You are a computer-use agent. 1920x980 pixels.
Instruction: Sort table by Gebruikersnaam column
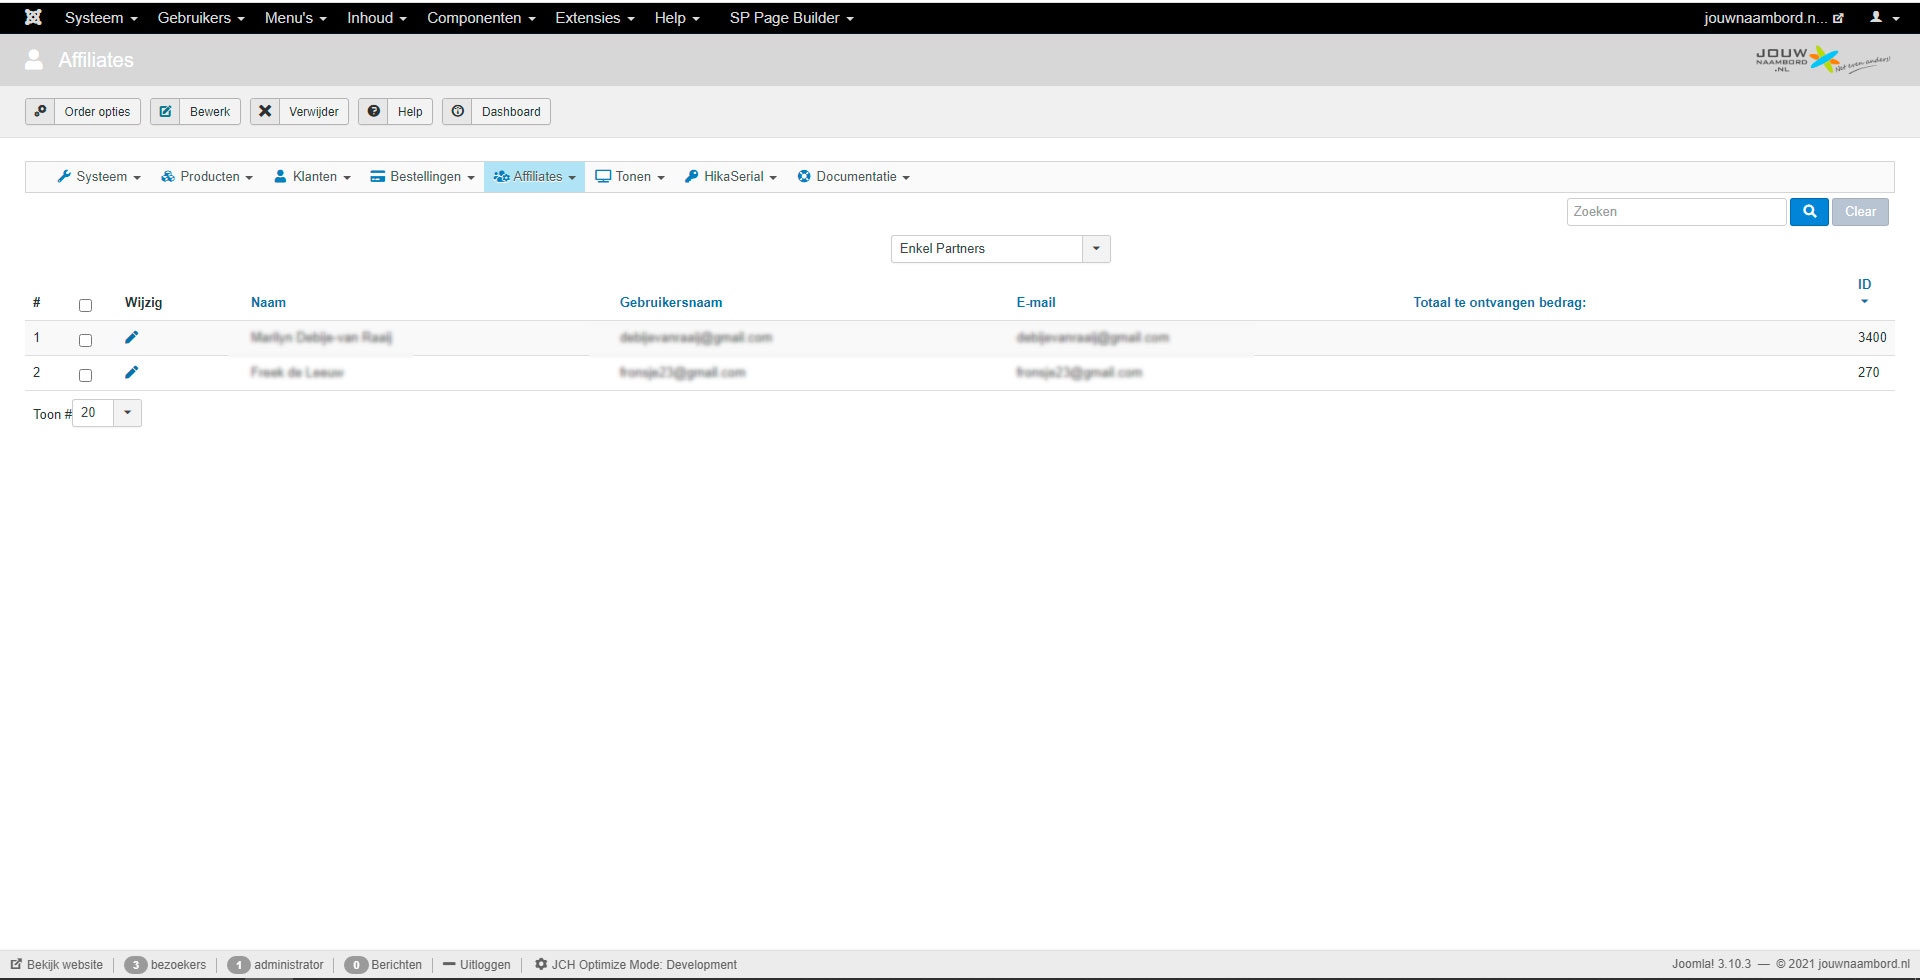[x=671, y=302]
